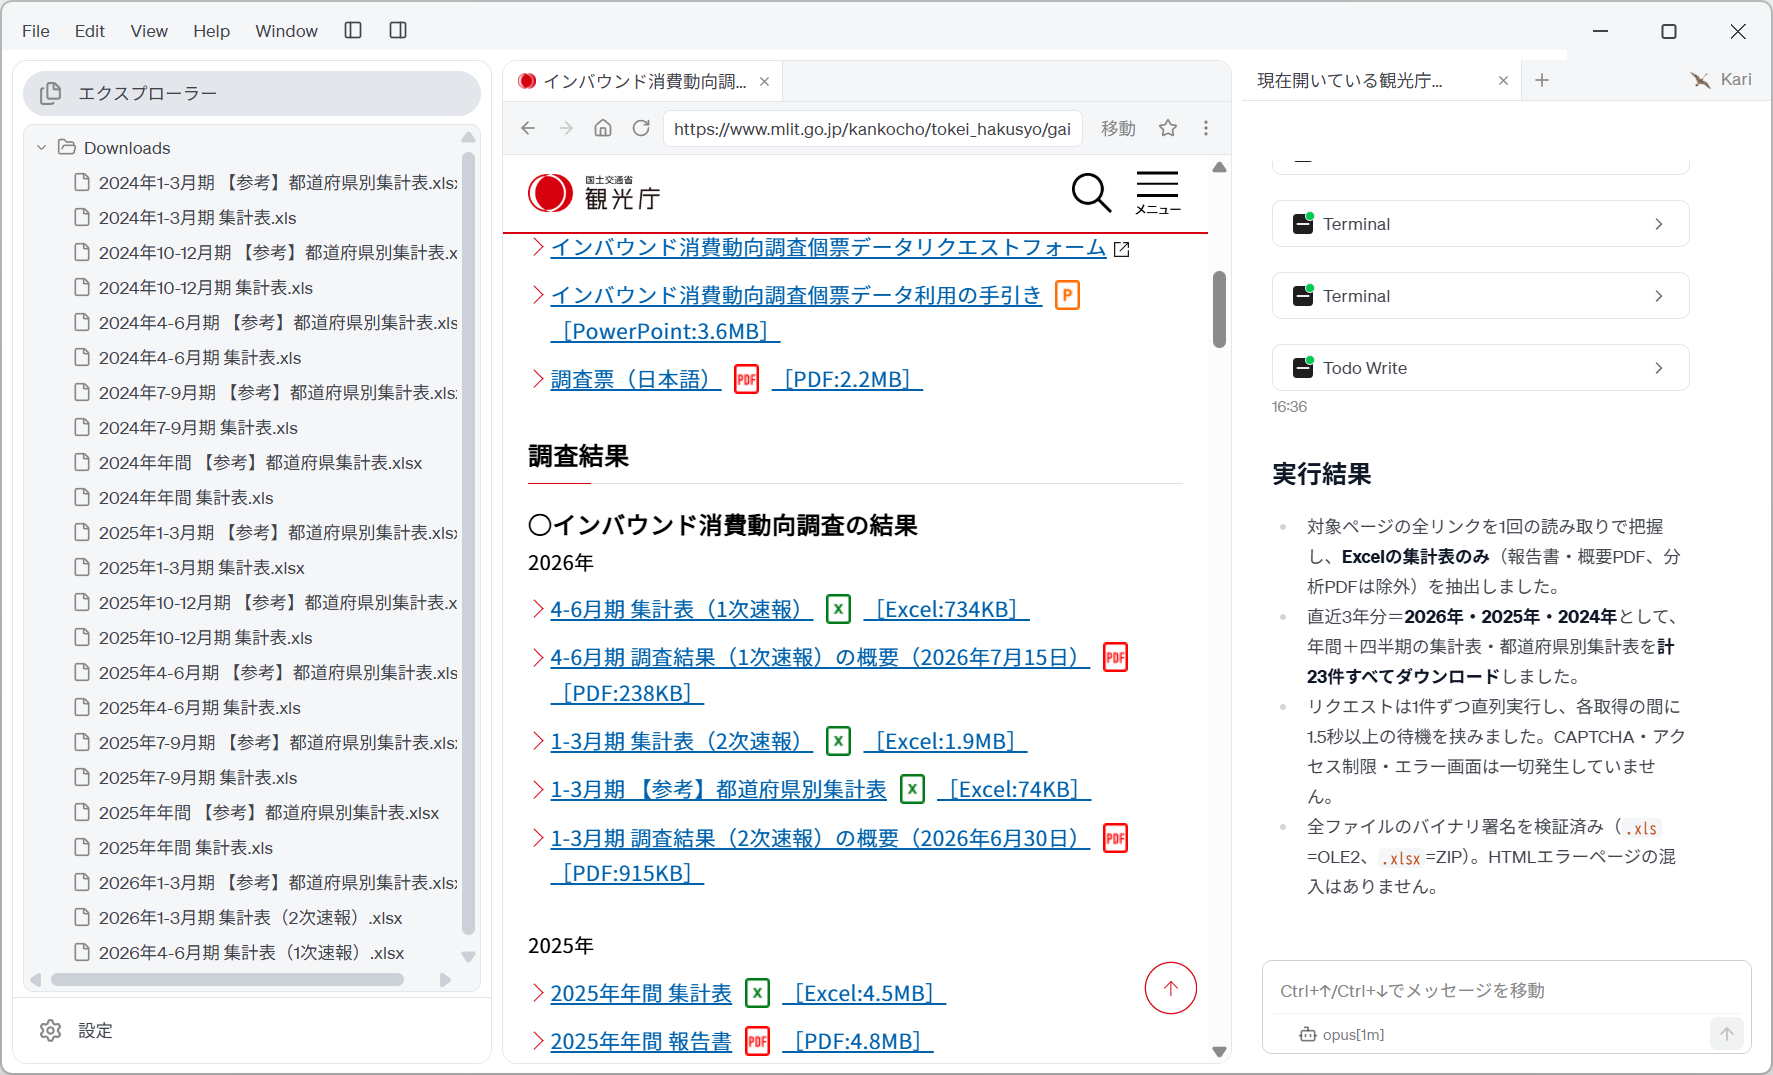Select 2025年1-3月期 集計表.xlsx file
This screenshot has height=1075, width=1773.
[x=201, y=567]
